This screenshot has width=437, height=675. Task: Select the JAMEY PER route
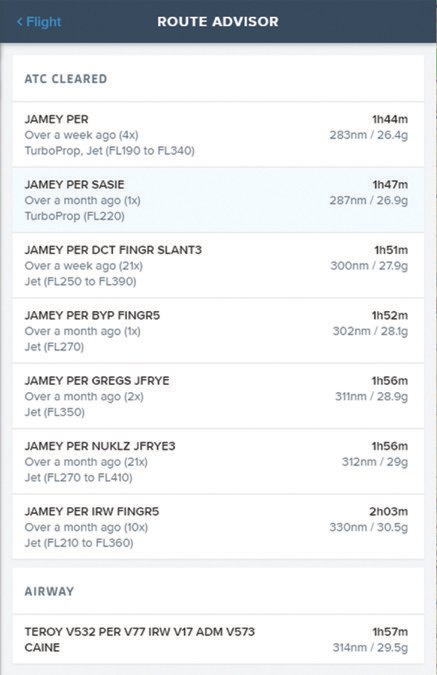tap(218, 135)
